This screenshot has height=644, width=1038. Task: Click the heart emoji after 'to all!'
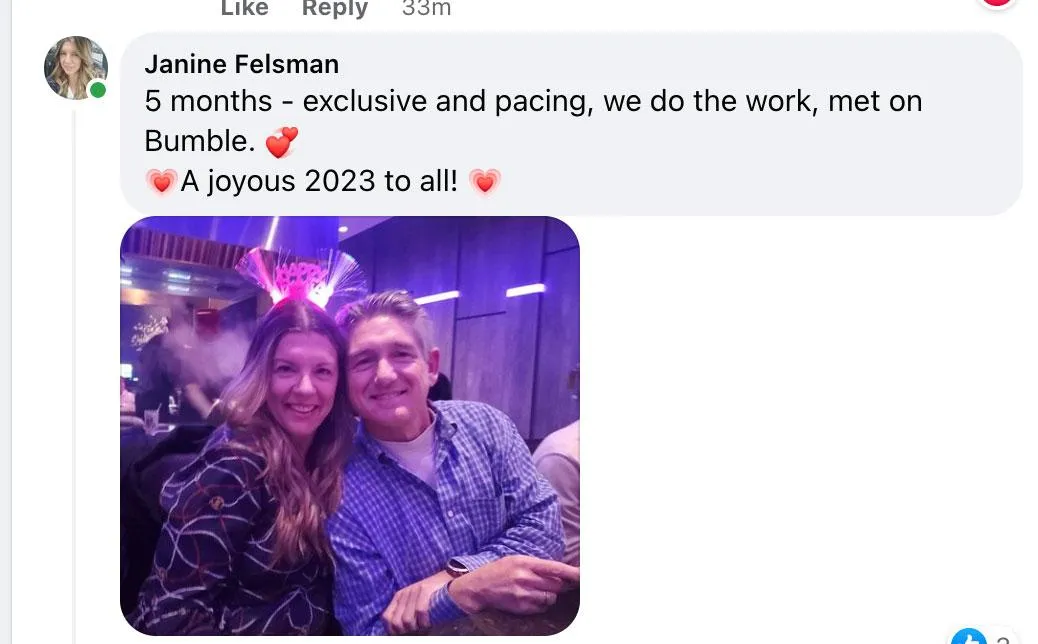(485, 182)
